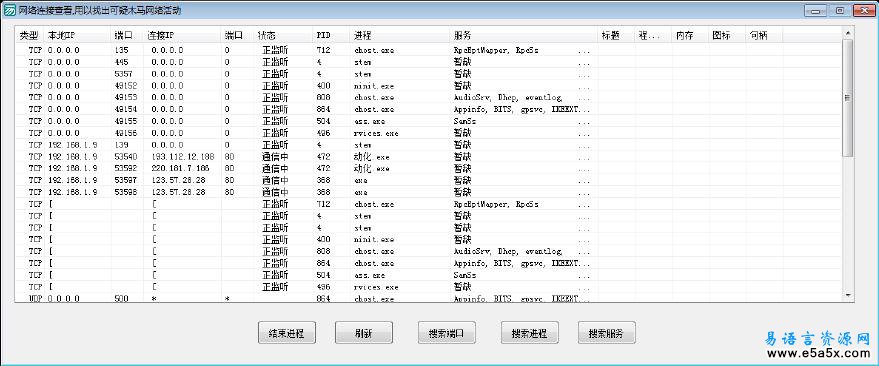Click the 标题 column header
Screen dimensions: 879x366
[616, 35]
